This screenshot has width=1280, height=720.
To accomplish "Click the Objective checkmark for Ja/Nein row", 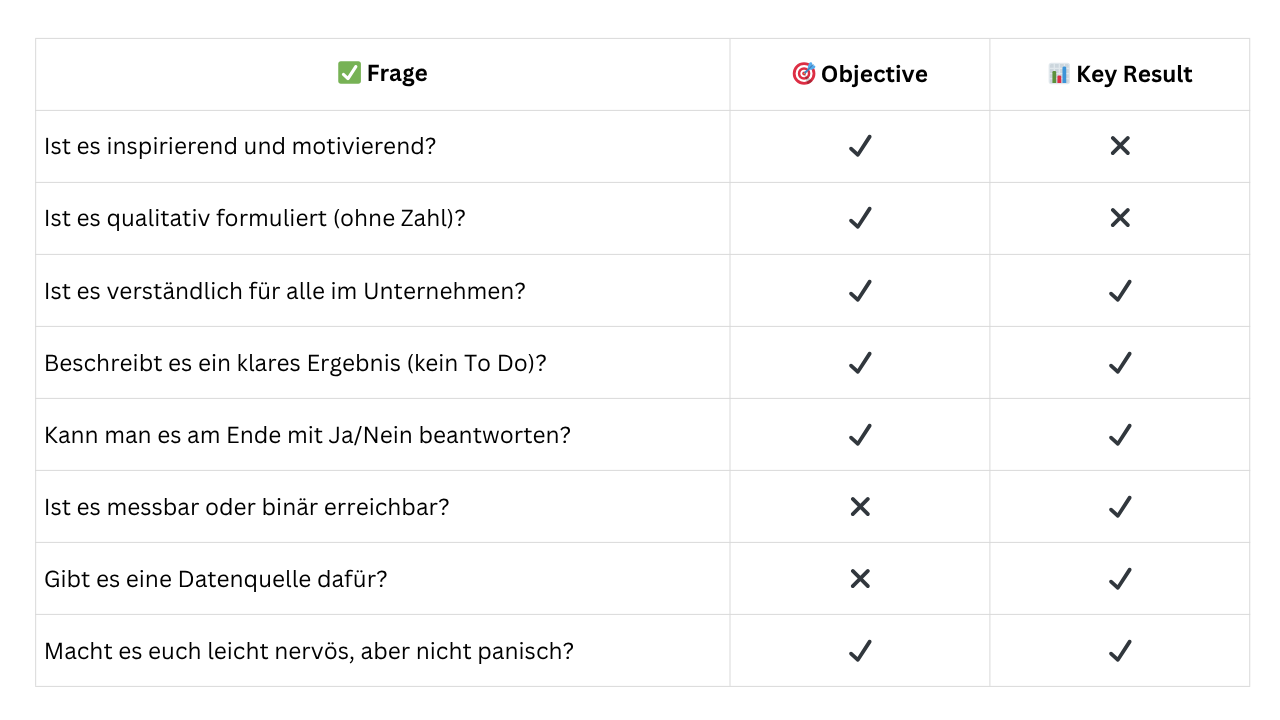I will pyautogui.click(x=860, y=435).
